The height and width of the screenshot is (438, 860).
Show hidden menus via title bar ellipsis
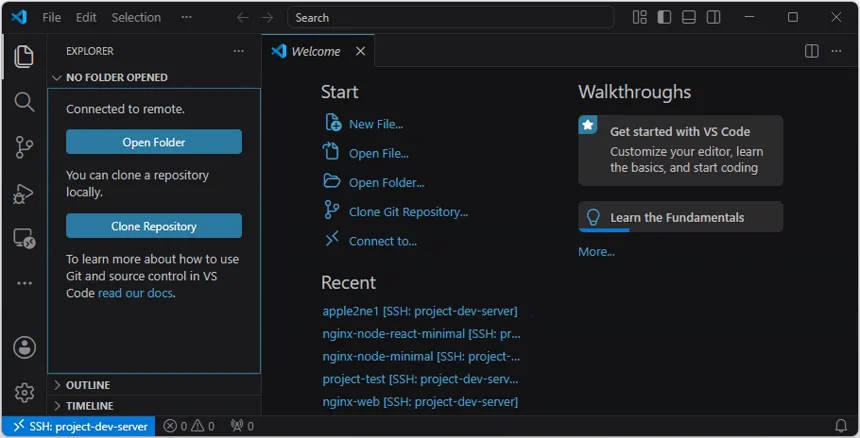(x=186, y=18)
